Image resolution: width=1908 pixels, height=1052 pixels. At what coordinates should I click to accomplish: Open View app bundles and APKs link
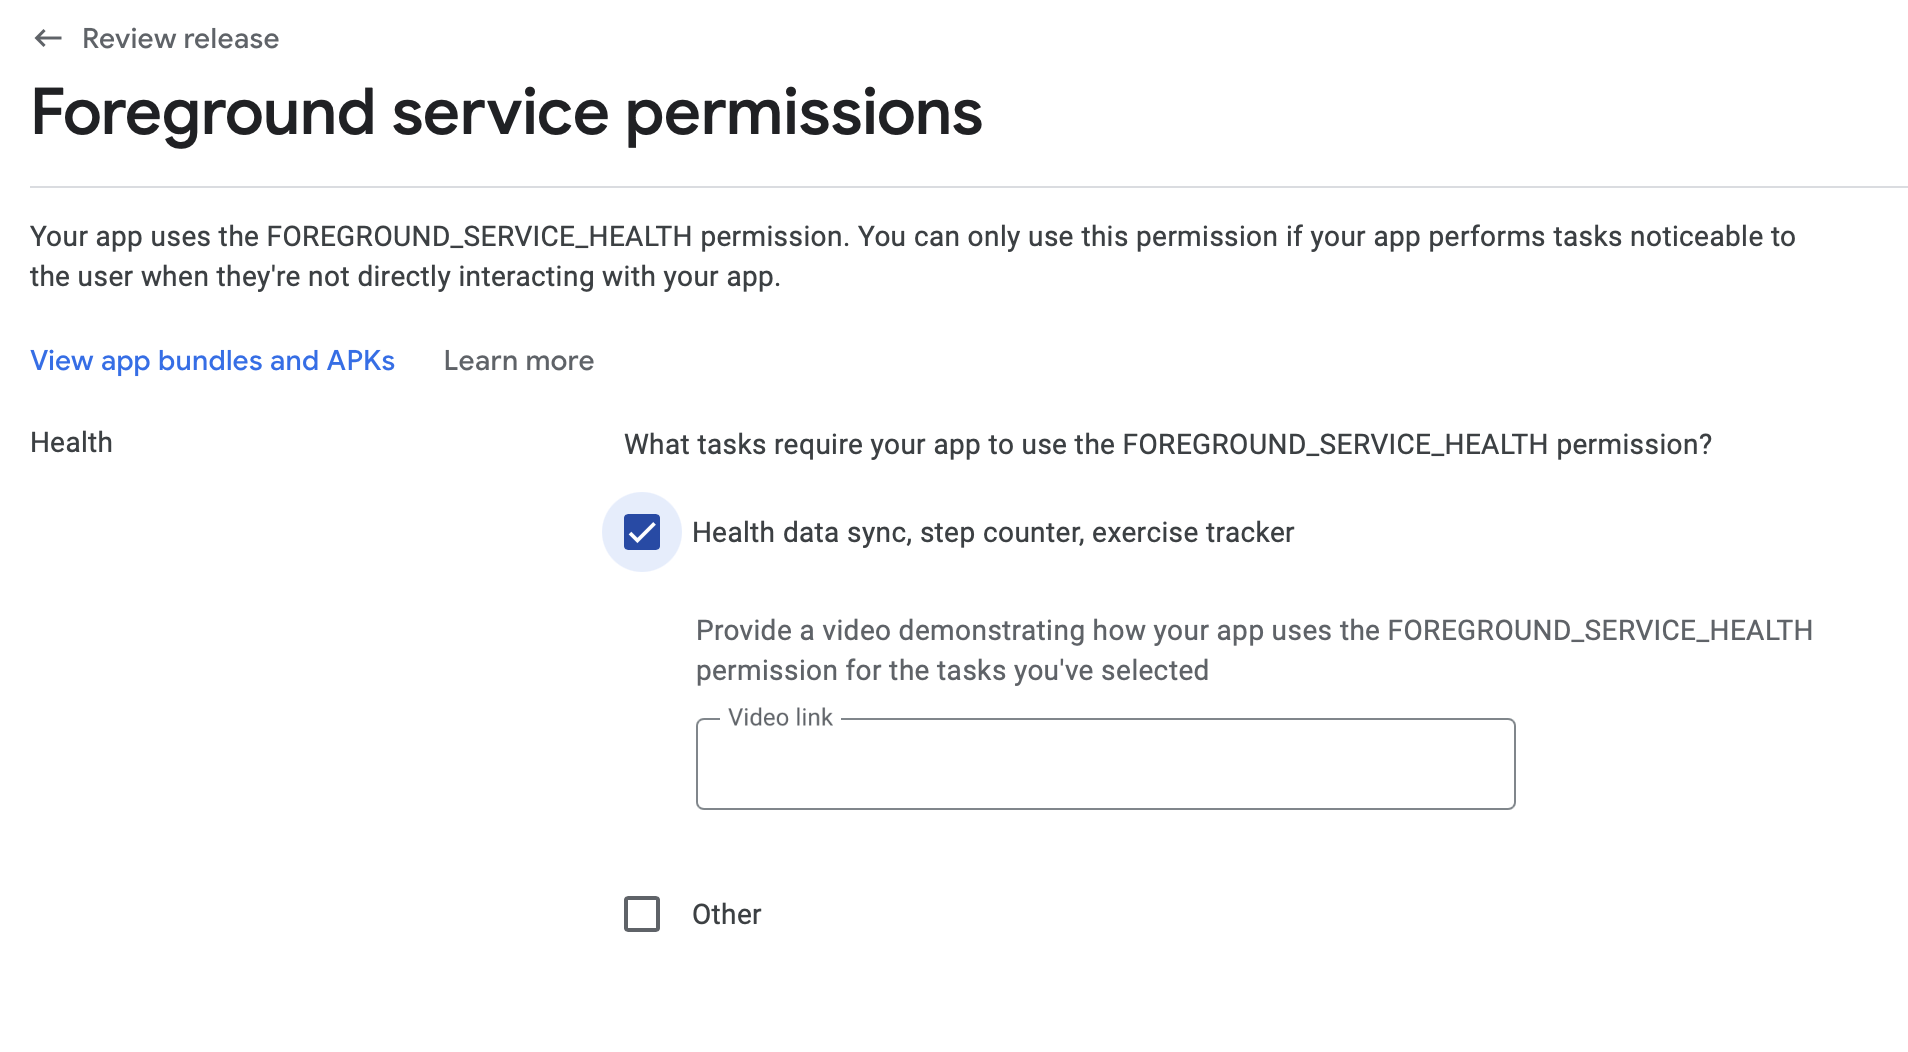click(x=212, y=361)
